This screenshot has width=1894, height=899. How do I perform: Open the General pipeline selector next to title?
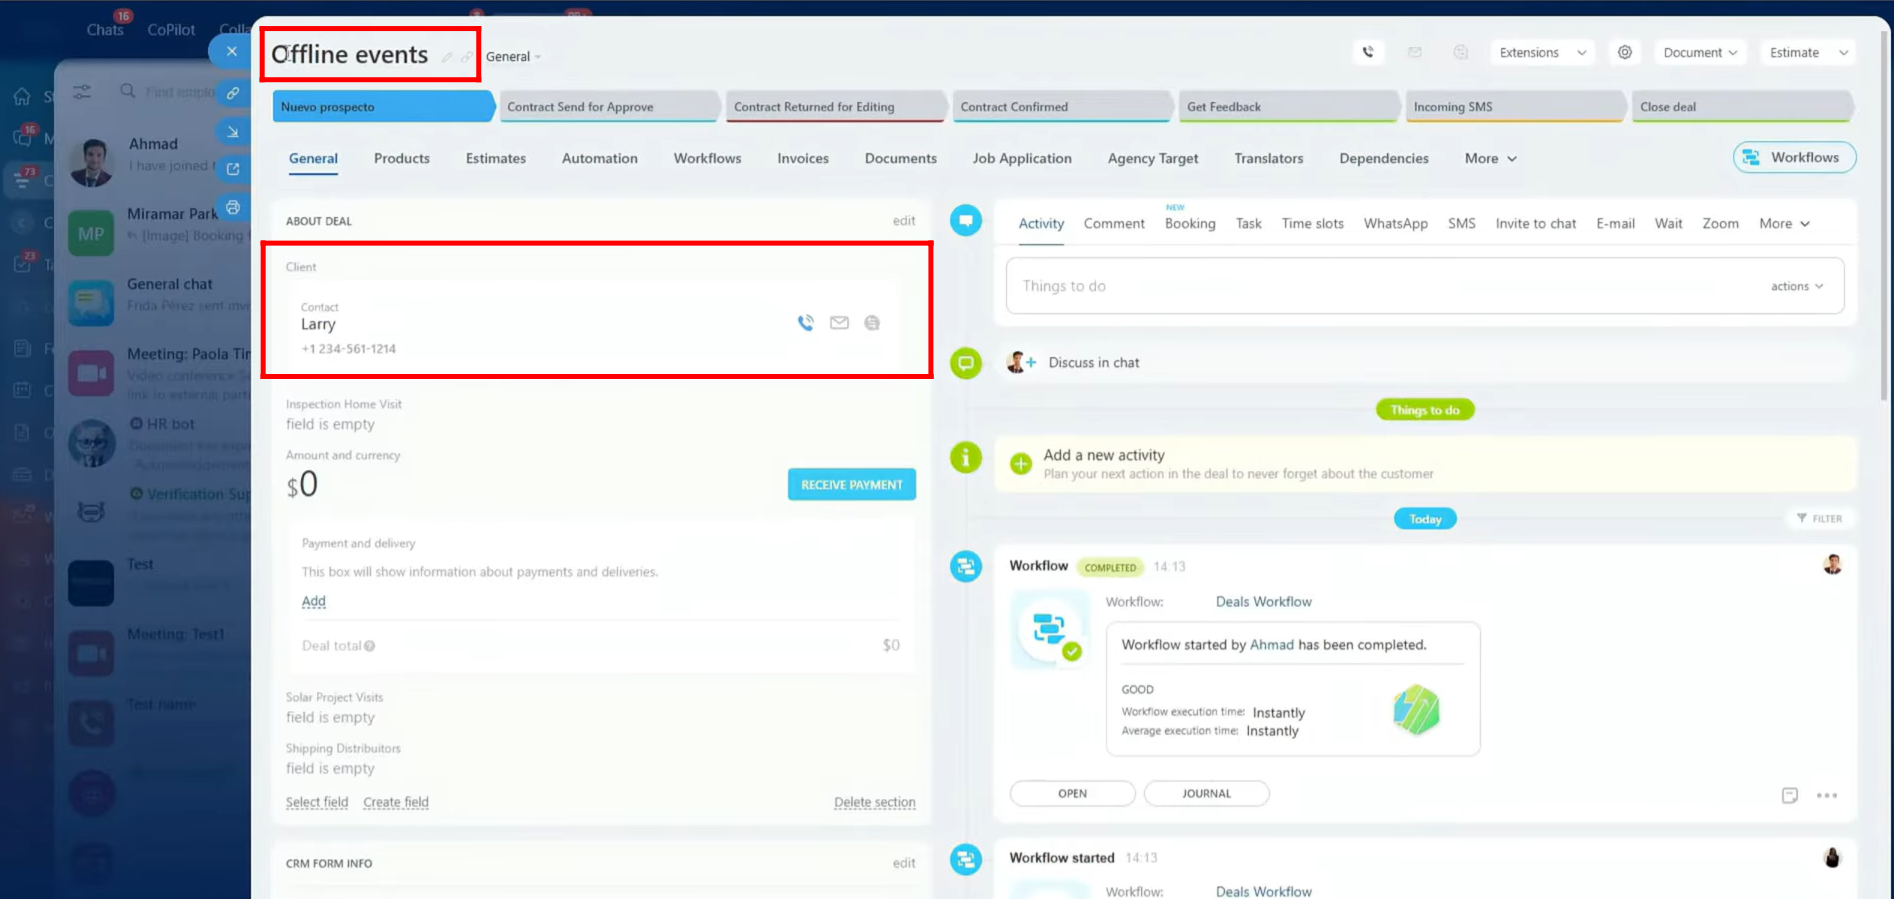coord(513,57)
